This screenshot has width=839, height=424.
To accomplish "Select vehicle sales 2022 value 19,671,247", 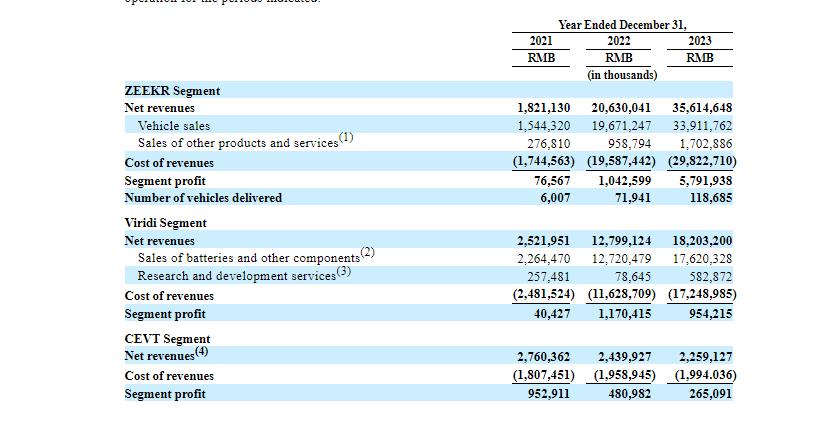I will pyautogui.click(x=621, y=126).
